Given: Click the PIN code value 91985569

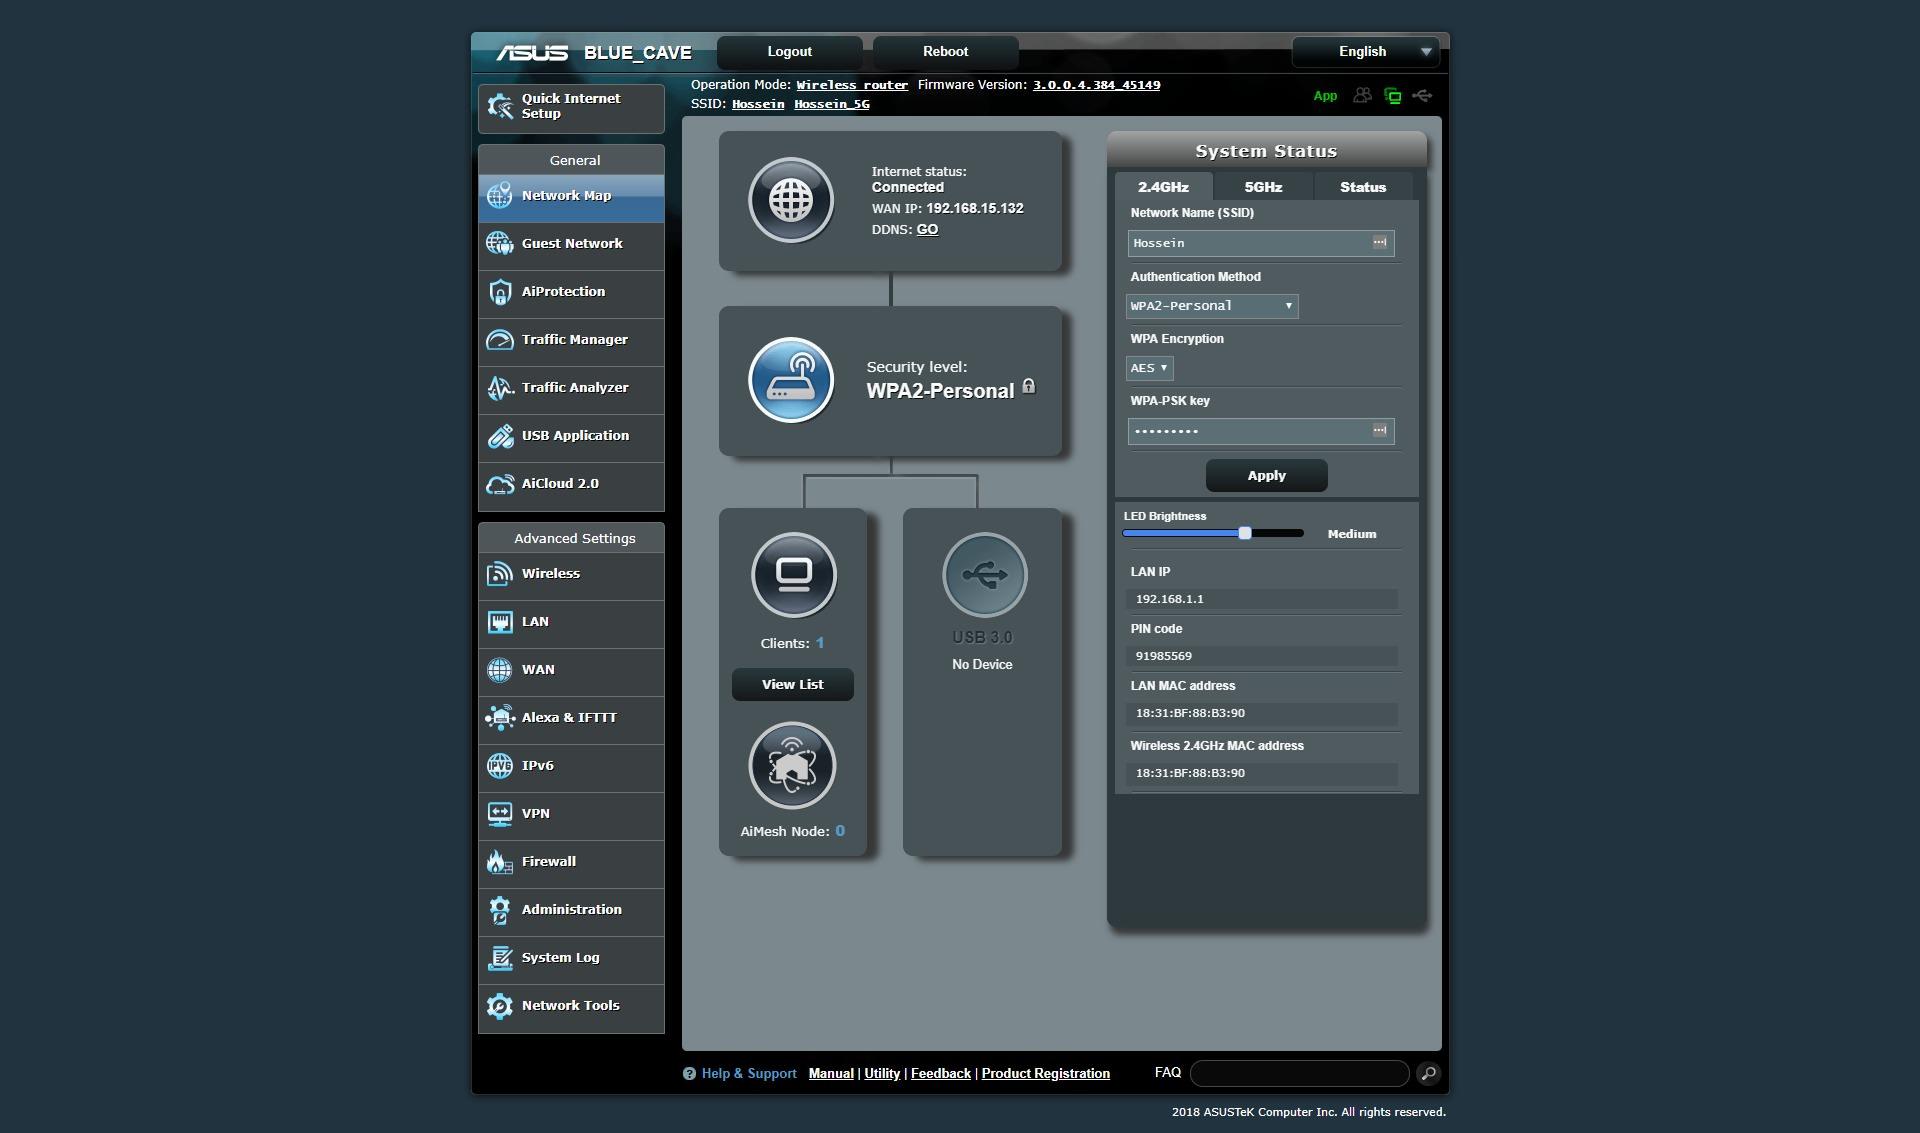Looking at the screenshot, I should tap(1163, 656).
